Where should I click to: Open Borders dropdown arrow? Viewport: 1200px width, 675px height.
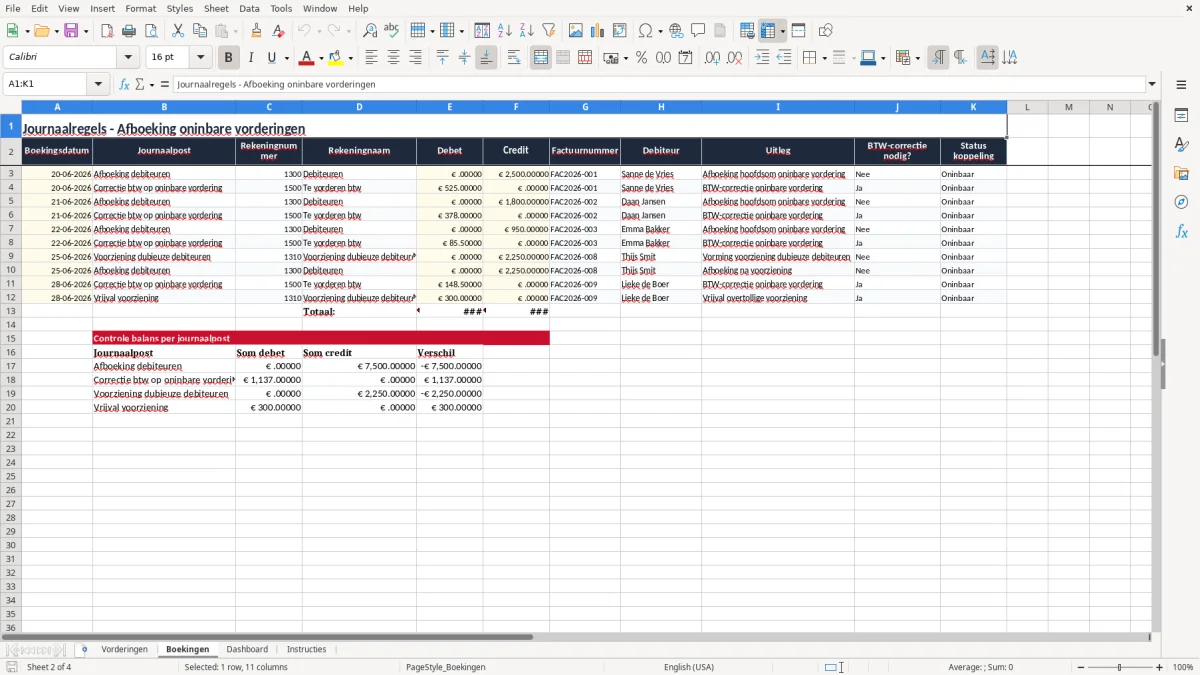tap(824, 58)
